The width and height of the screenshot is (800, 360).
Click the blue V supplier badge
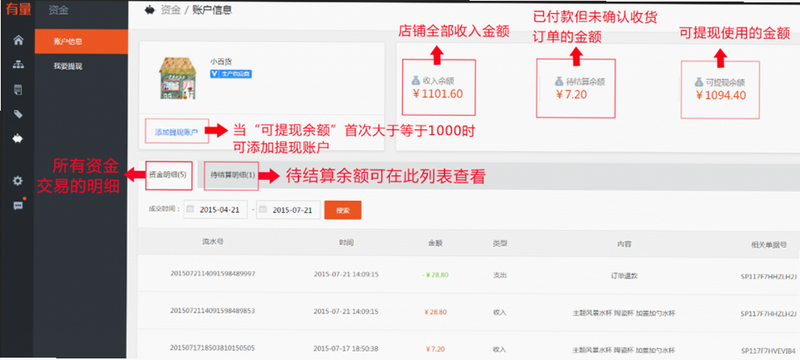[231, 74]
